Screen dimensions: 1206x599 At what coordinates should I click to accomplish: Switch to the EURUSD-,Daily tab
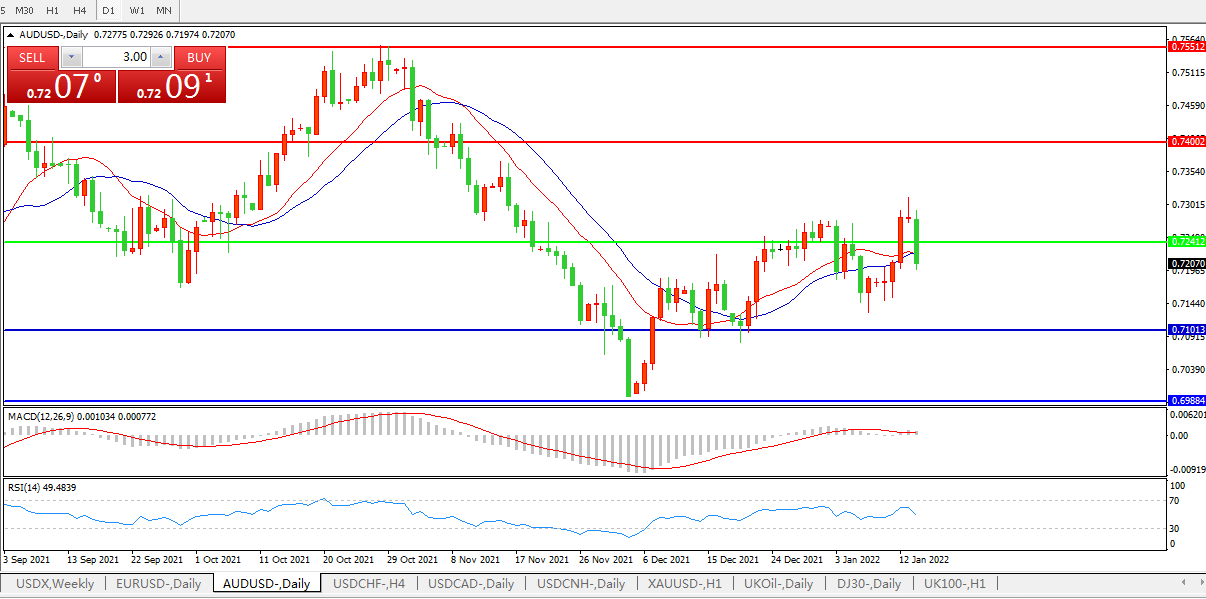click(158, 584)
